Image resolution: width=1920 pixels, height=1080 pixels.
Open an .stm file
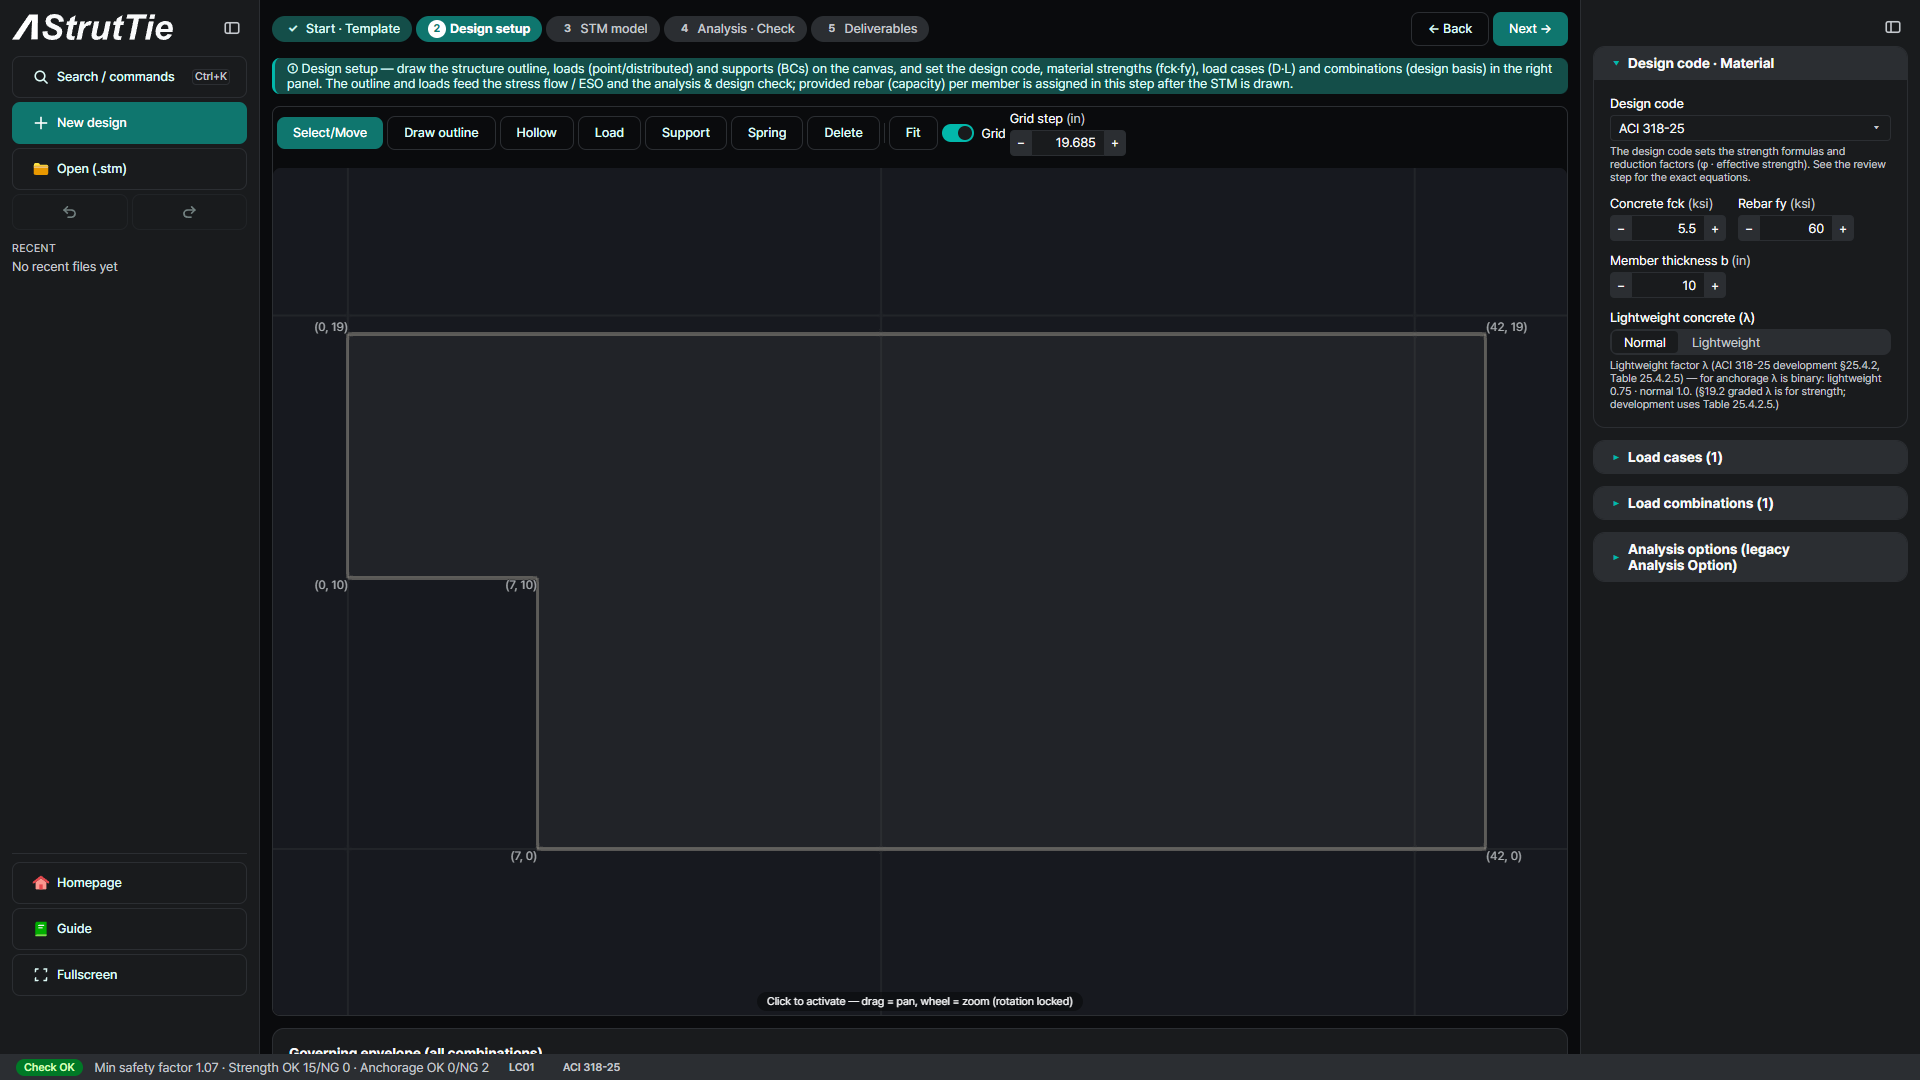(129, 169)
